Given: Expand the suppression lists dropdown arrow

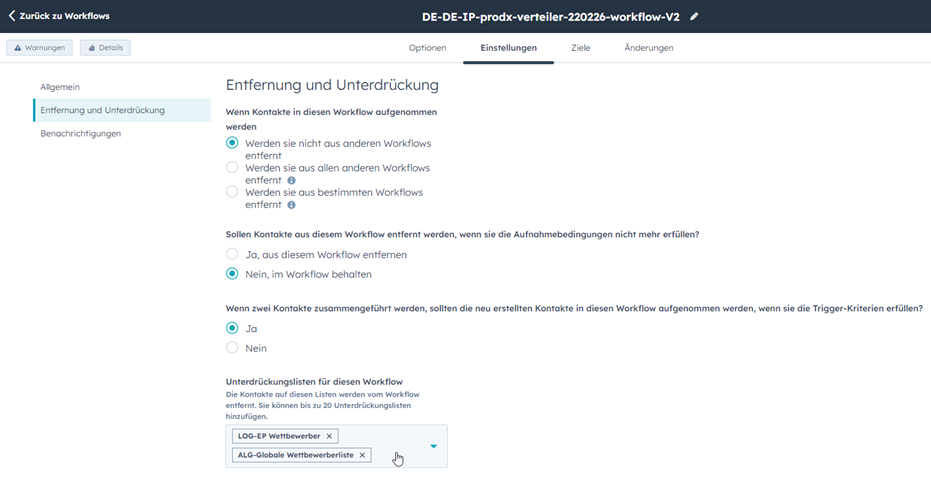Looking at the screenshot, I should tap(433, 446).
